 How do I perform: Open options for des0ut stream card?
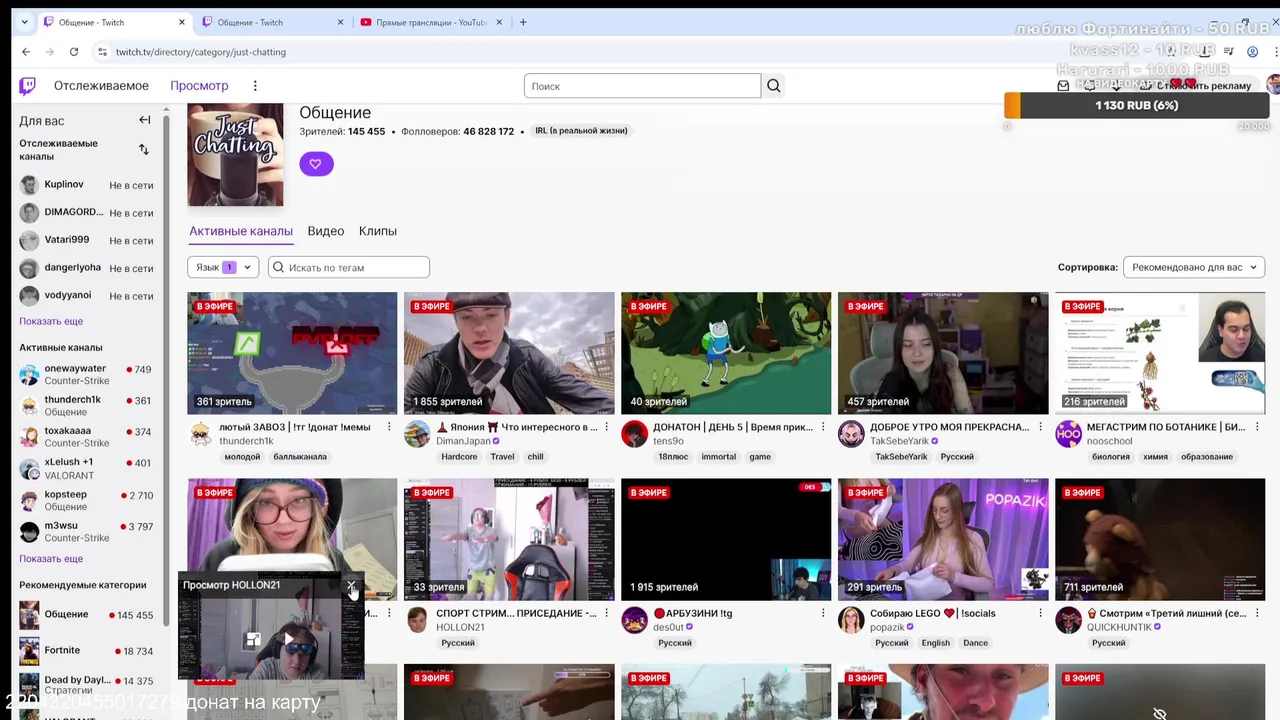pos(823,613)
